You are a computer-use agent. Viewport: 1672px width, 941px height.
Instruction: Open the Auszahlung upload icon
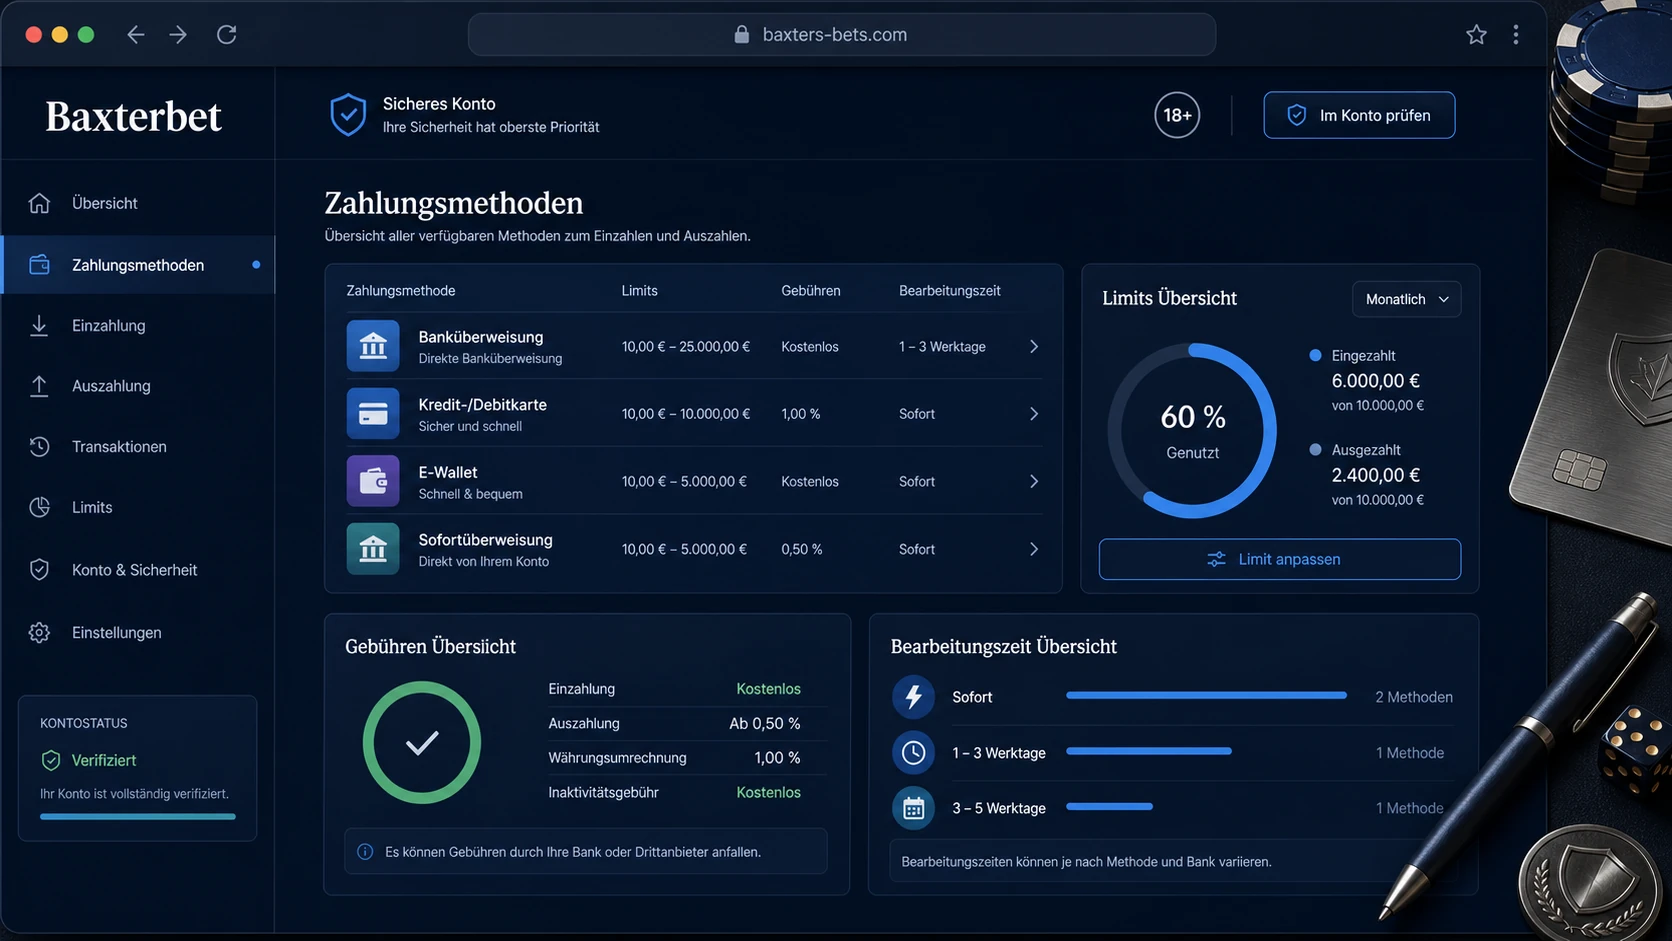coord(39,386)
